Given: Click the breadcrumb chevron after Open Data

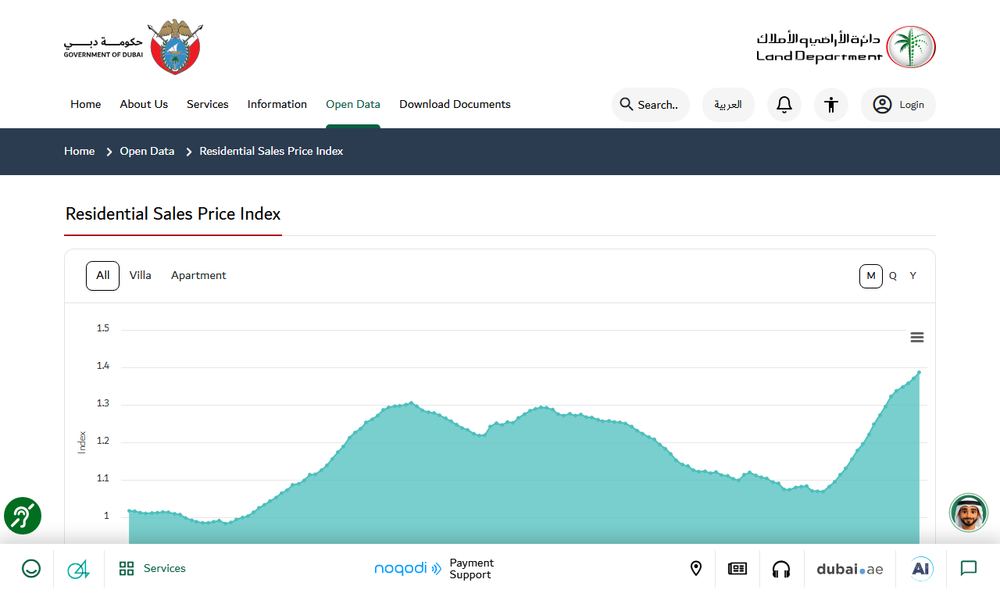Looking at the screenshot, I should [x=188, y=152].
